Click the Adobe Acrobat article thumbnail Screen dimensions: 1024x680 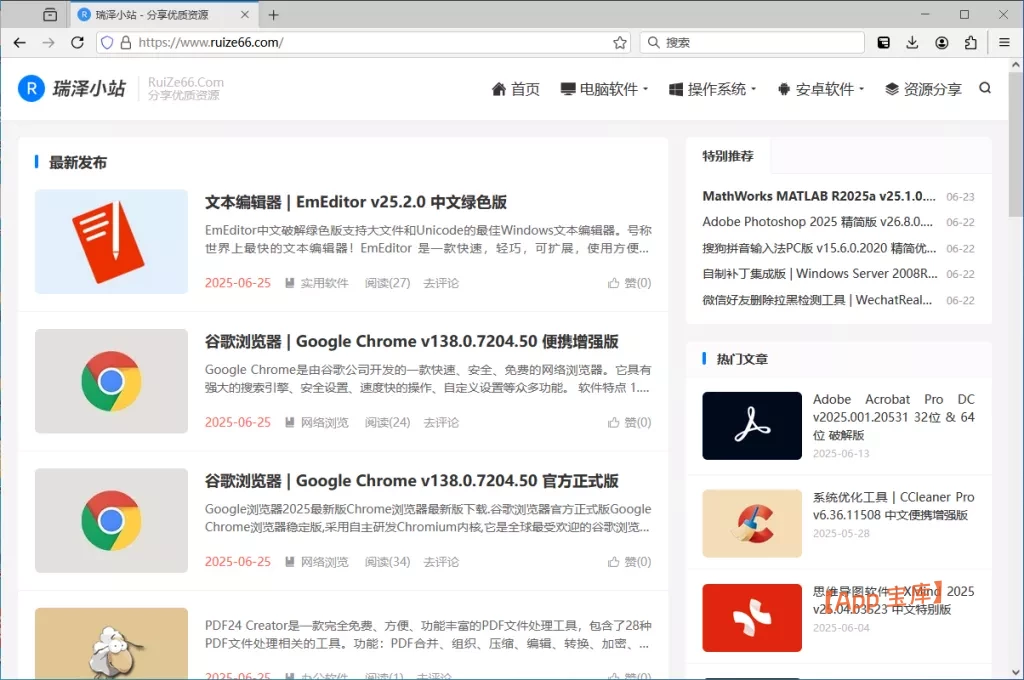click(751, 425)
